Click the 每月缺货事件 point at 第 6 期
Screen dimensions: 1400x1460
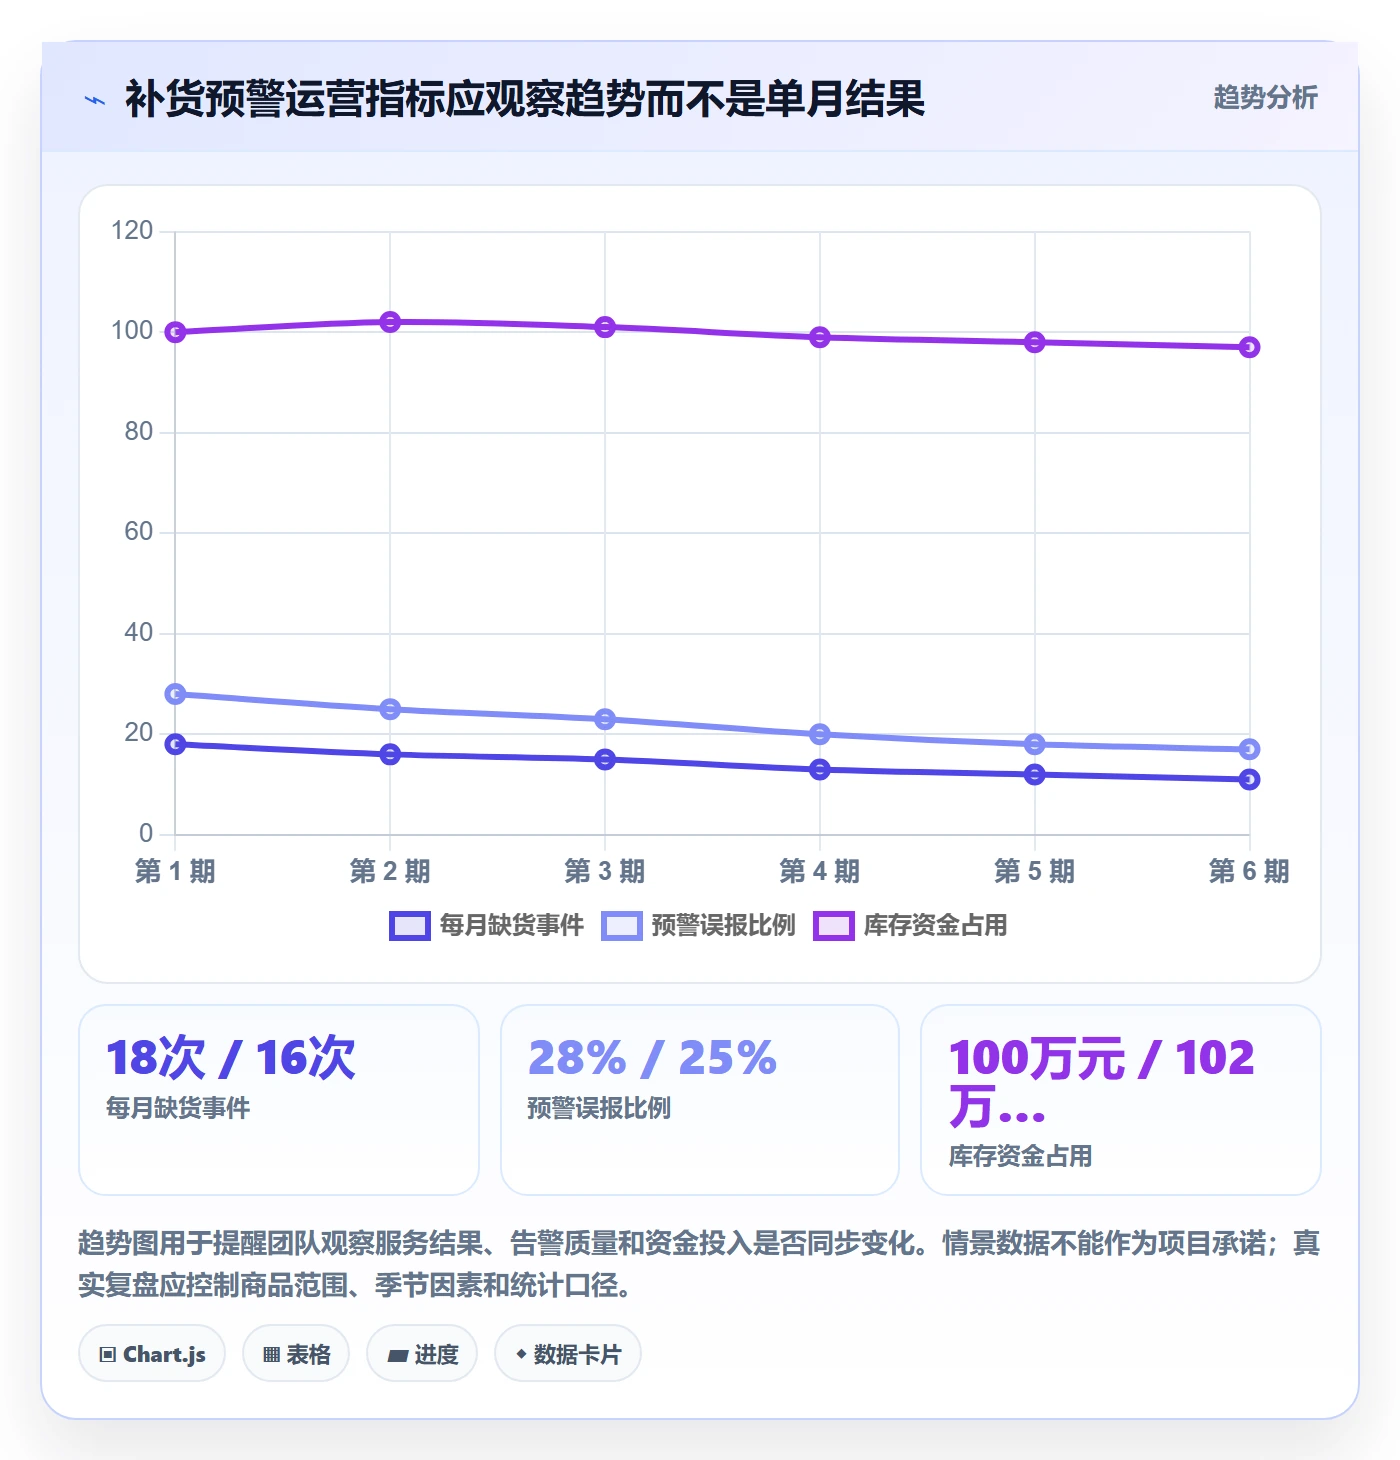point(1249,779)
